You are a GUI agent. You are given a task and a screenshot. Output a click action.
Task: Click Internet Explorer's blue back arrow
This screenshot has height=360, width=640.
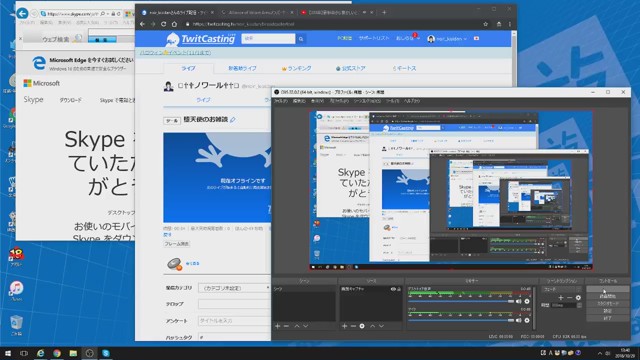pyautogui.click(x=22, y=13)
